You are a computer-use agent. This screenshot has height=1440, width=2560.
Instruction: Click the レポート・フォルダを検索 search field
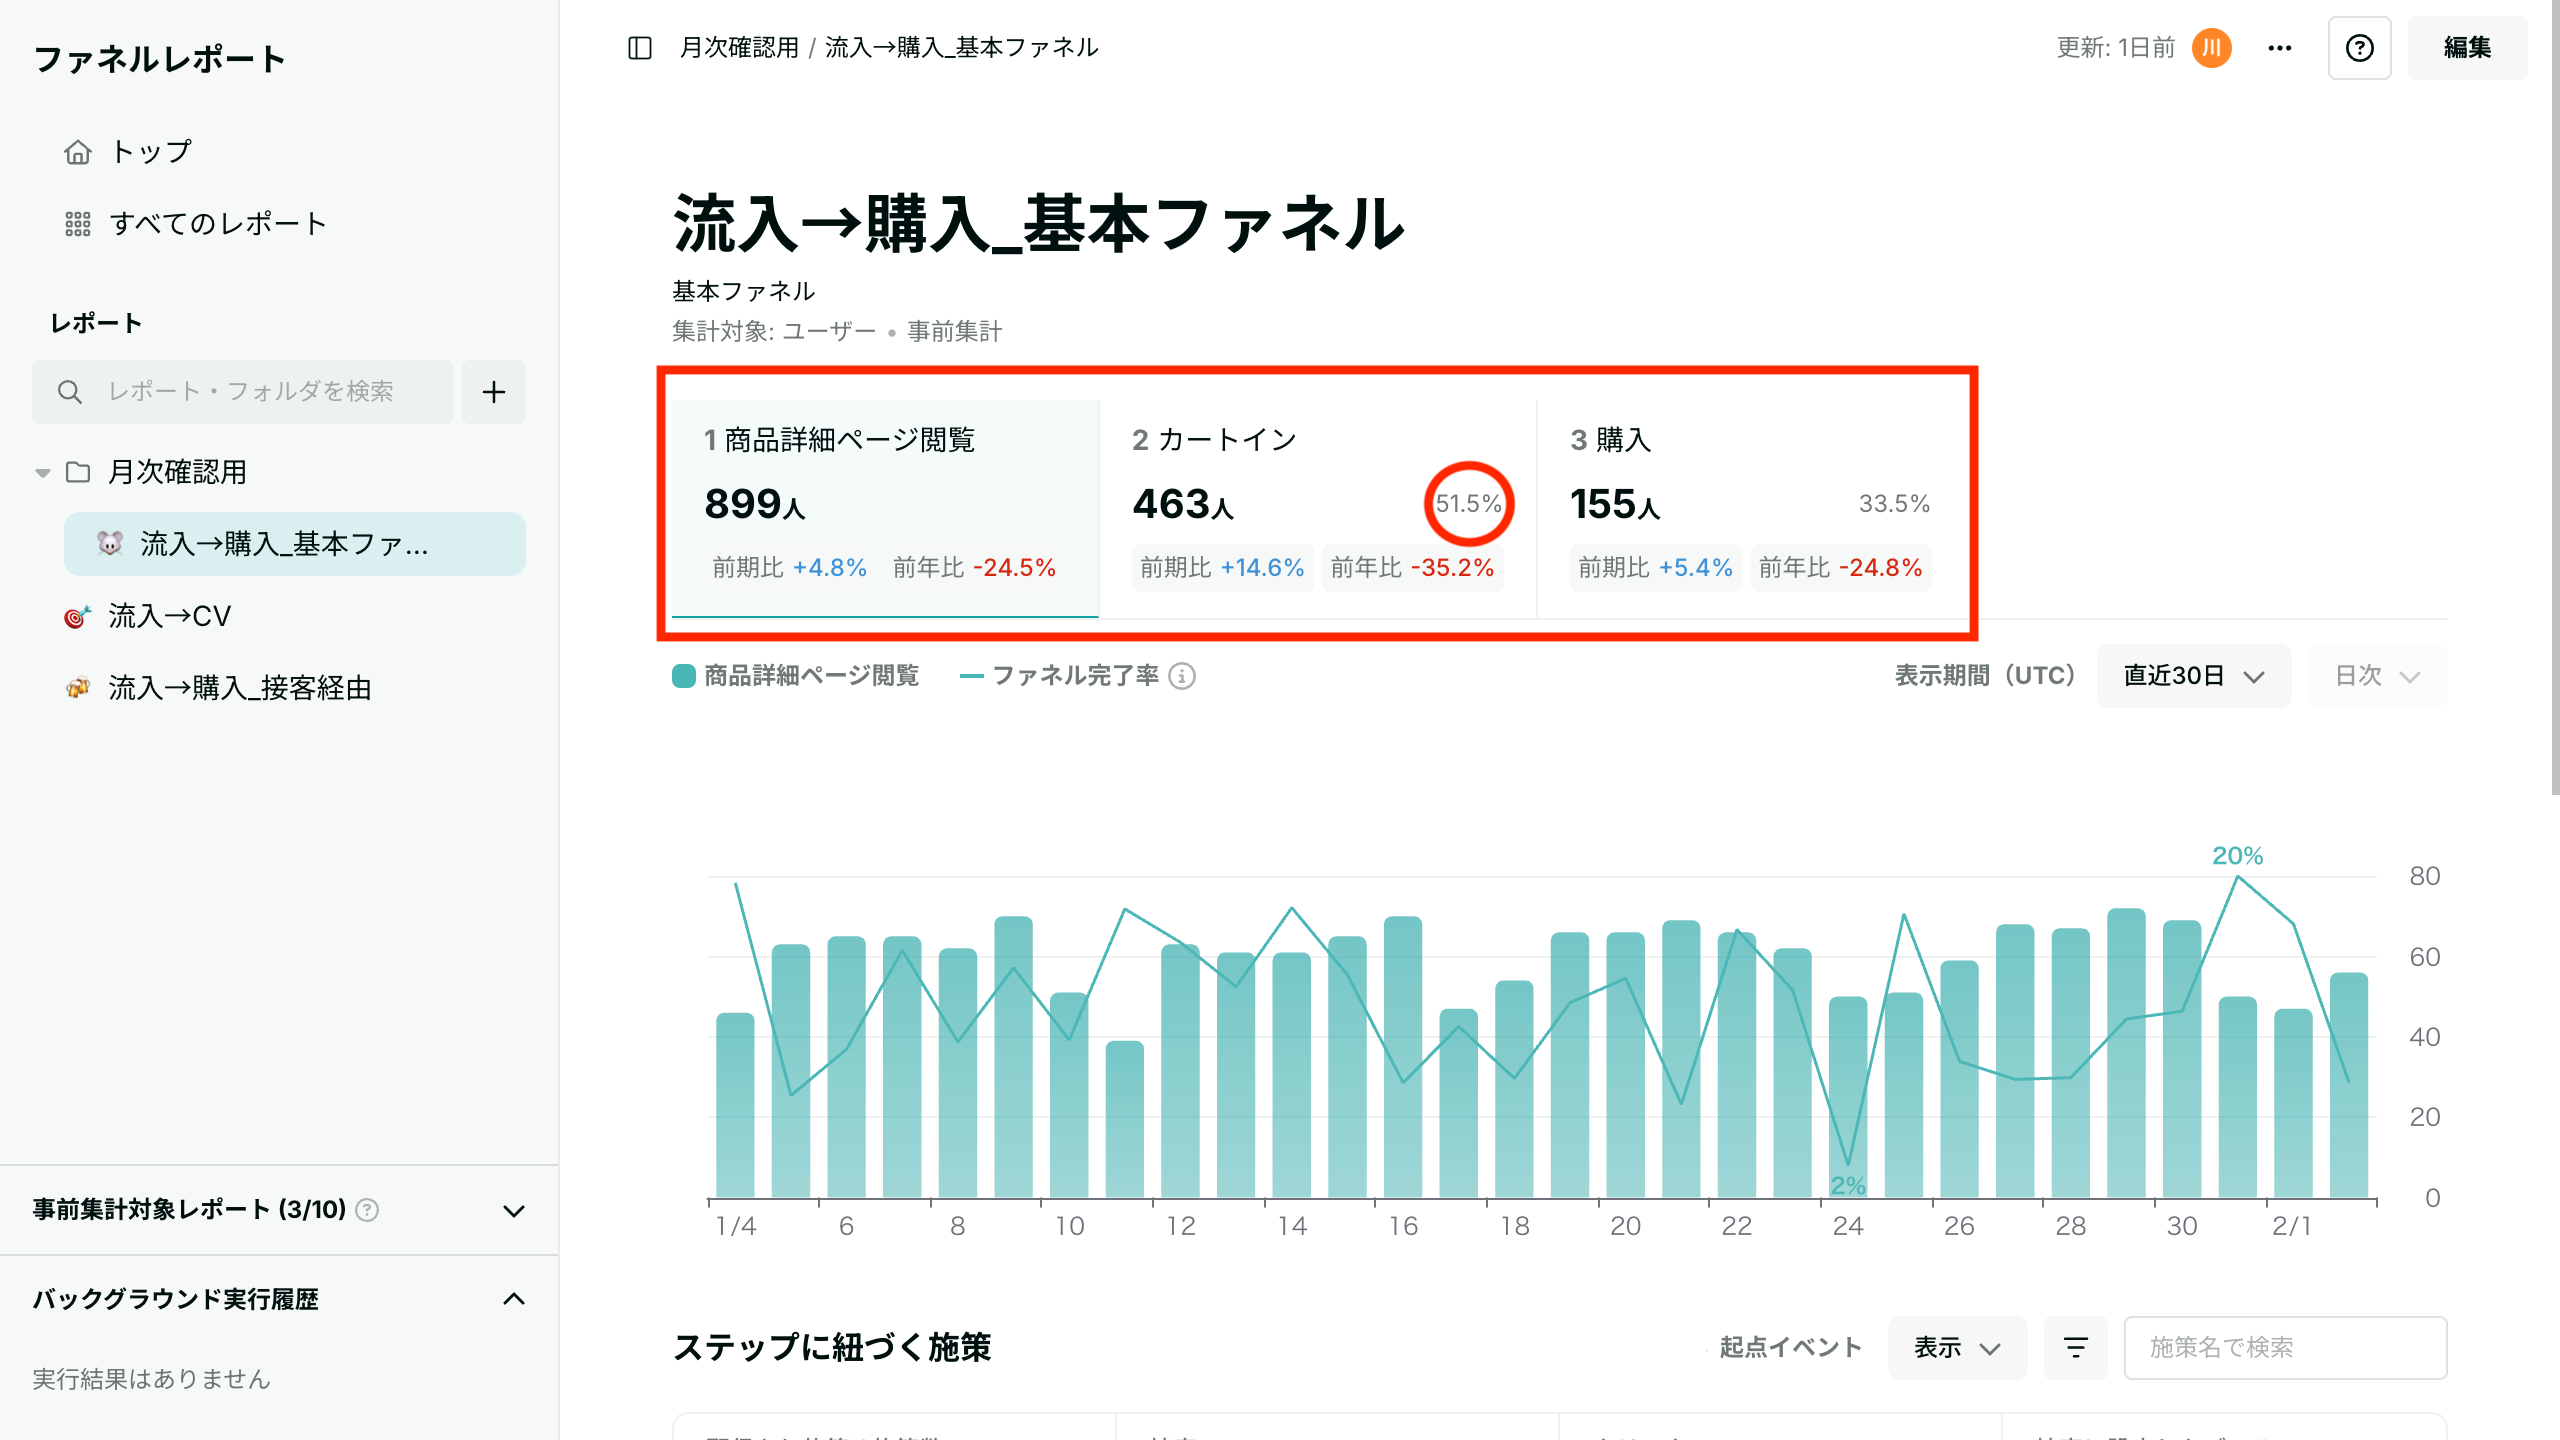point(250,392)
